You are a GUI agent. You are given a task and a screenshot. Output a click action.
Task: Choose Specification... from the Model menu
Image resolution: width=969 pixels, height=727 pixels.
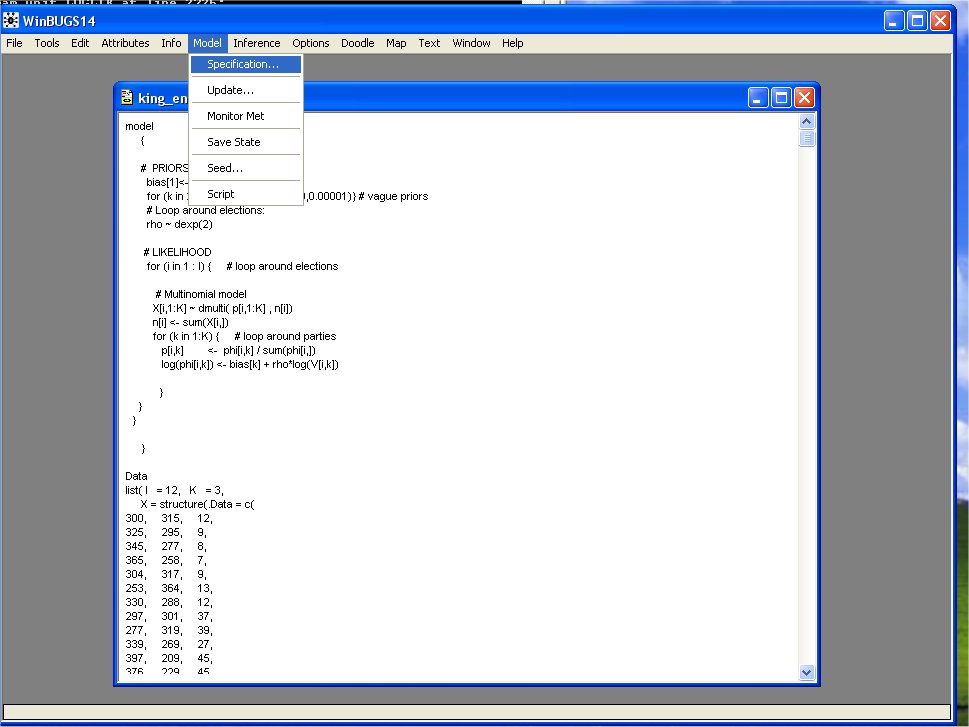point(243,64)
